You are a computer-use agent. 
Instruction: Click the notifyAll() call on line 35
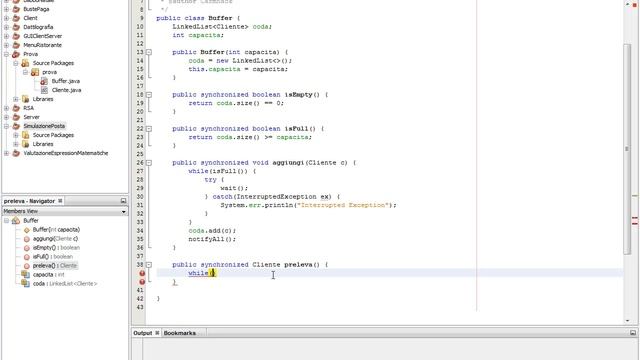(212, 239)
